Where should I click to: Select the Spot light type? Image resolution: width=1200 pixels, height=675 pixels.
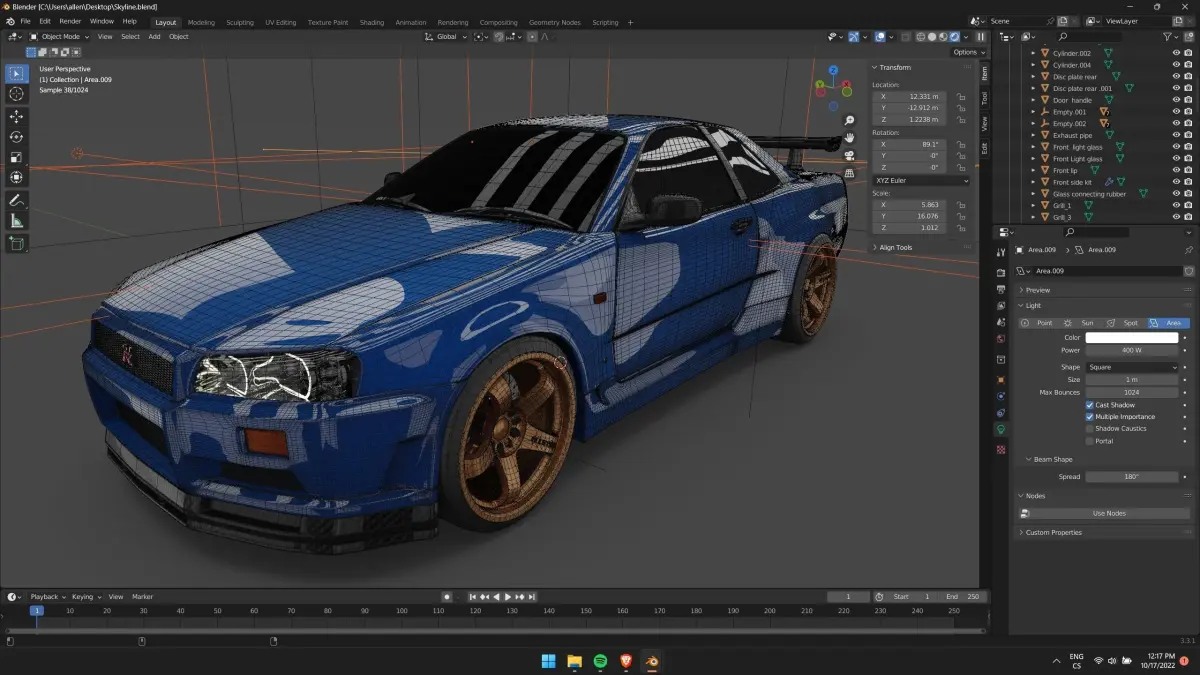(1125, 323)
